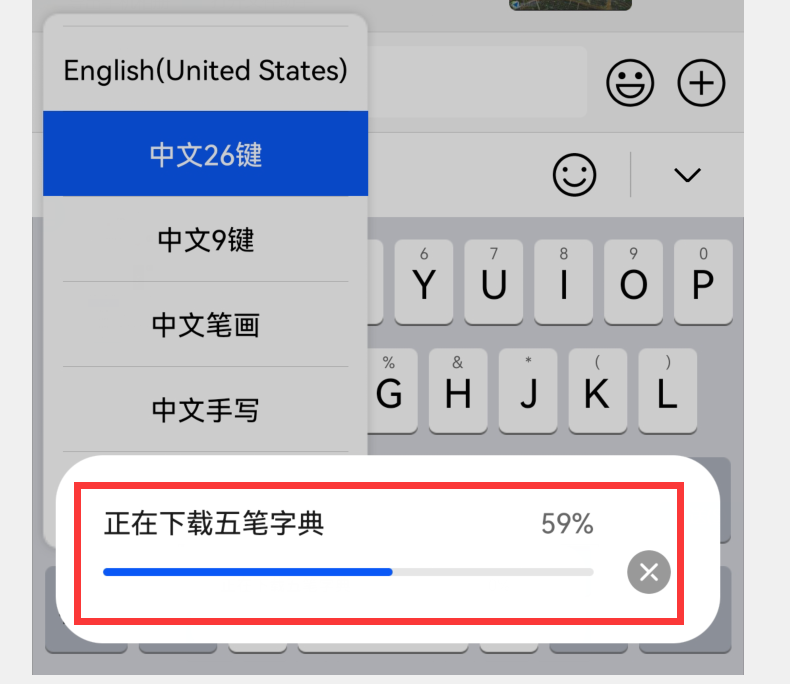790x684 pixels.
Task: Click the 五笔字典 download progress bar
Action: pyautogui.click(x=348, y=572)
